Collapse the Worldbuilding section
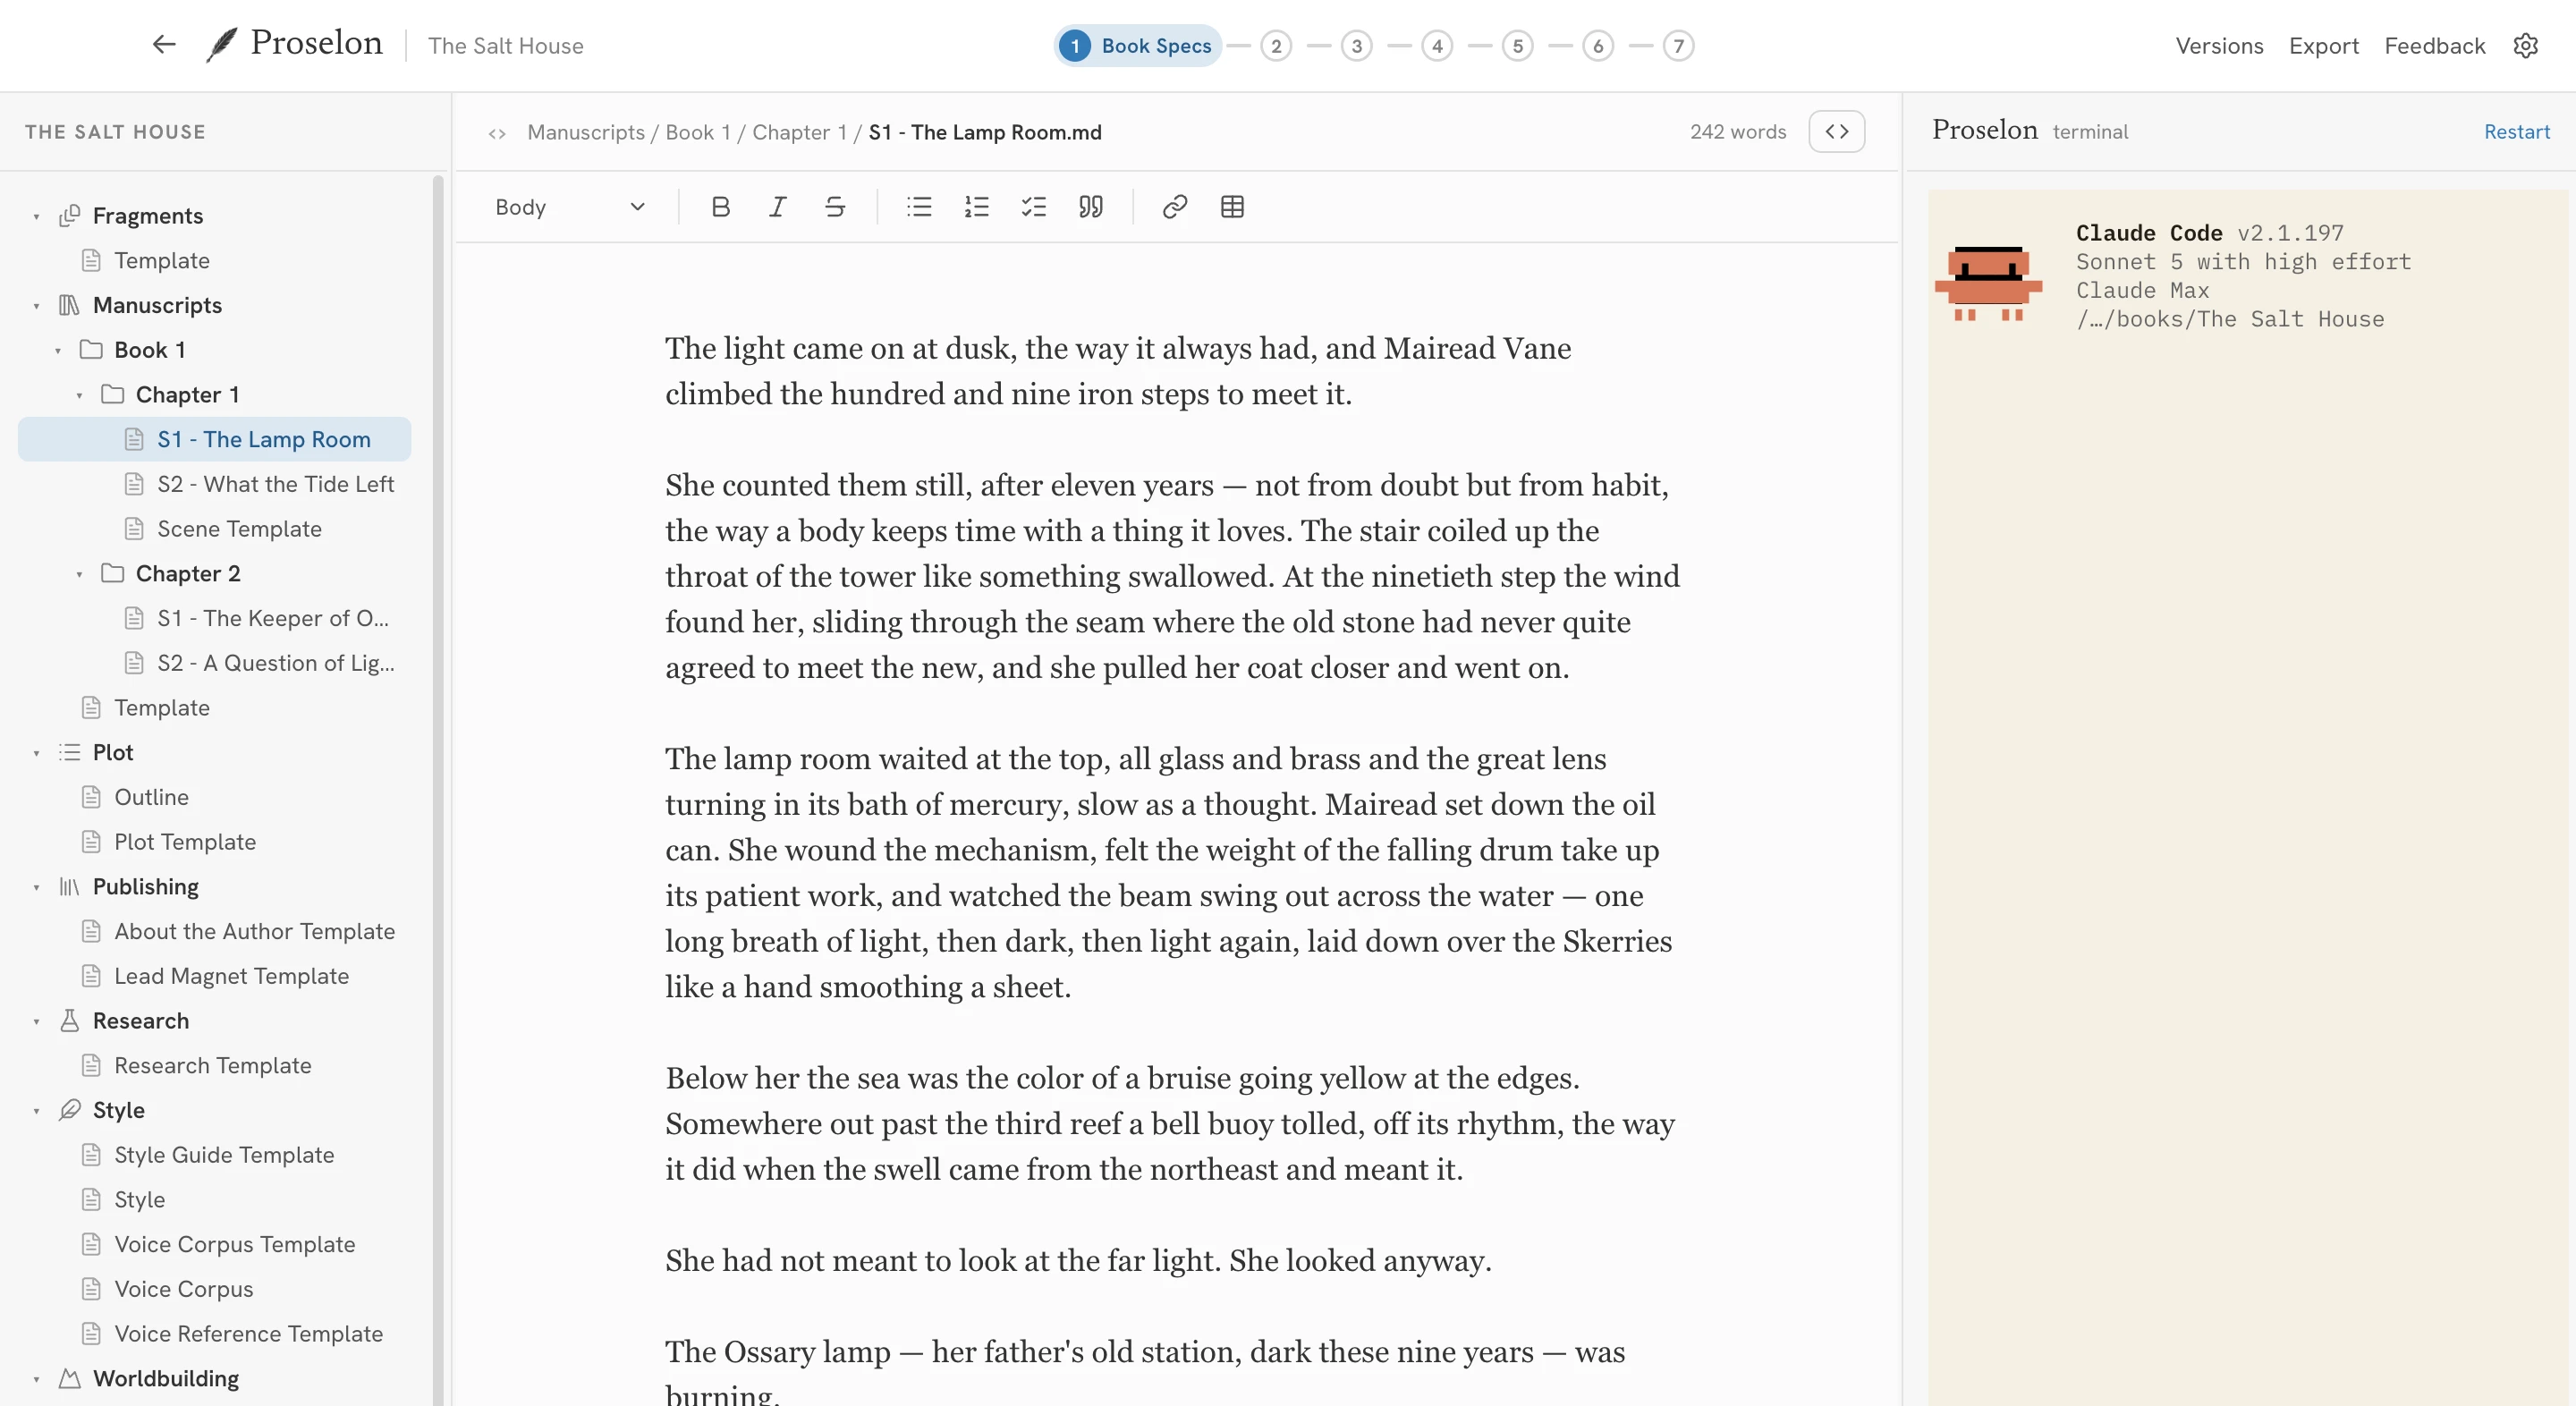The image size is (2576, 1406). 36,1379
